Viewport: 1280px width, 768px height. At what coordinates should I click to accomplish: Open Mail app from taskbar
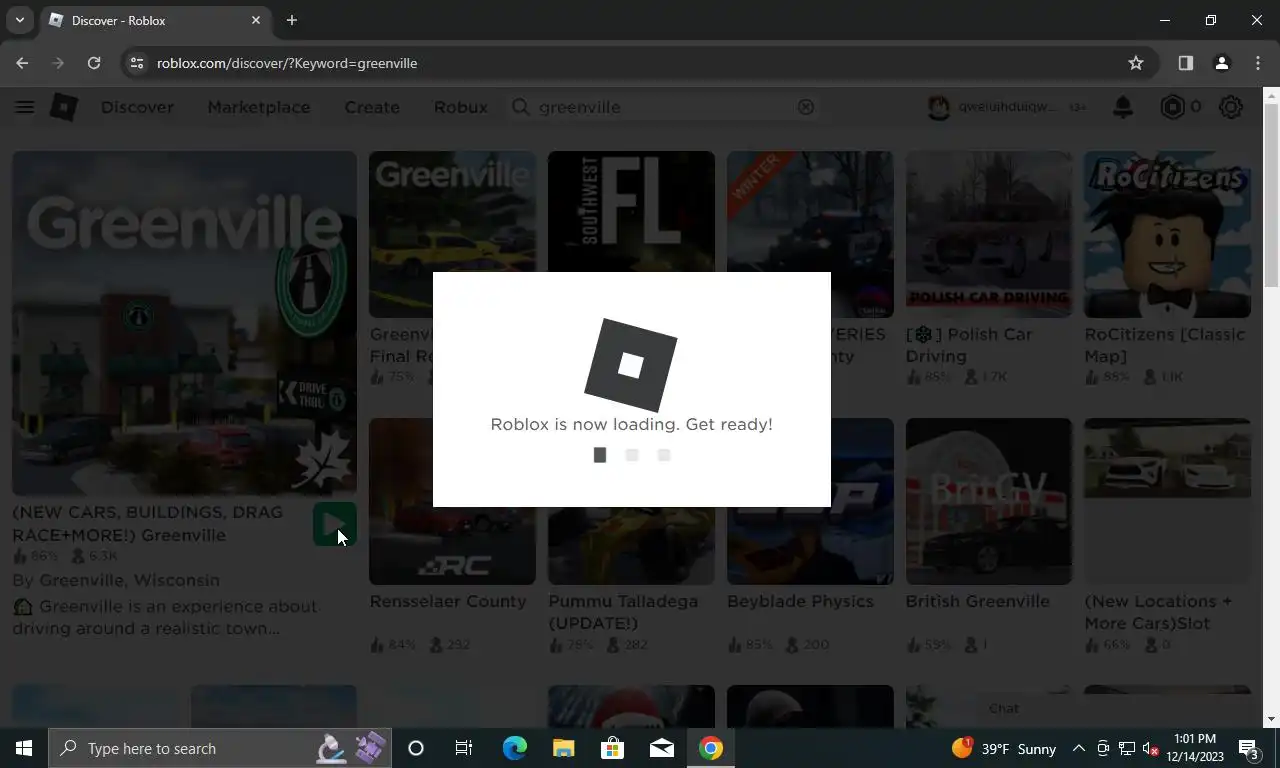click(x=661, y=748)
